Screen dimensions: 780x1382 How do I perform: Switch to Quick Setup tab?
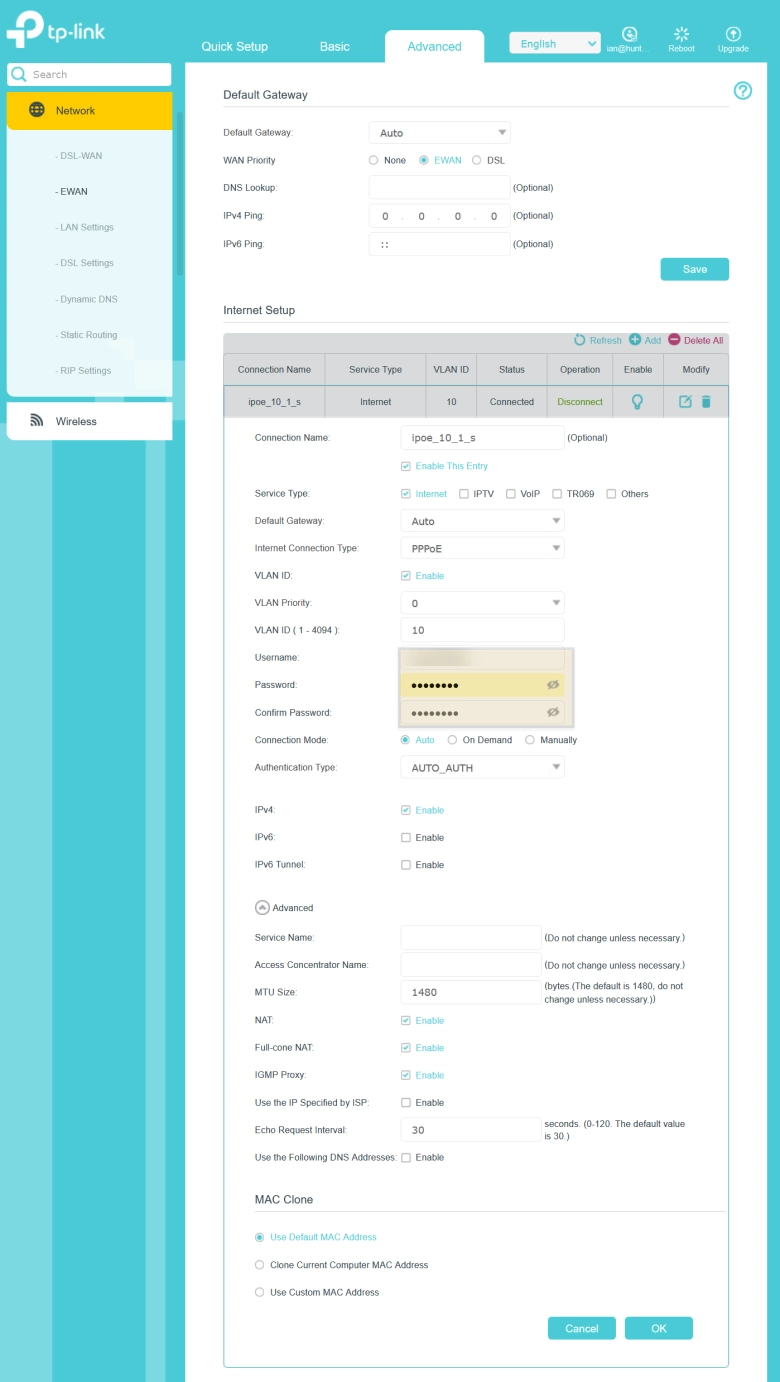click(234, 46)
